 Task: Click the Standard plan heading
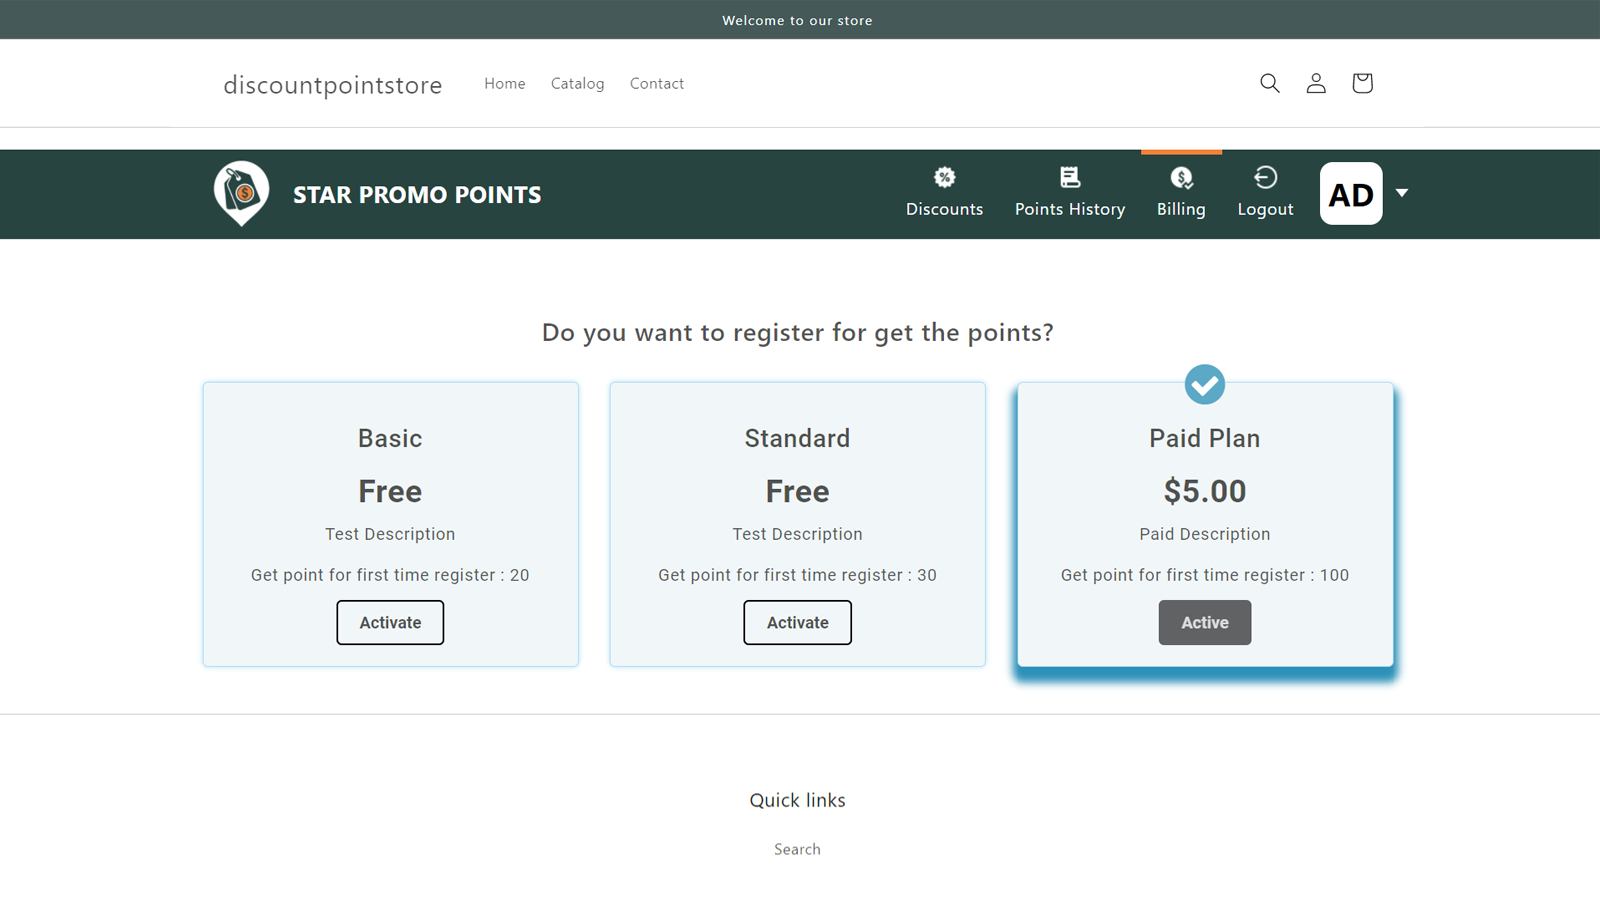pos(797,438)
